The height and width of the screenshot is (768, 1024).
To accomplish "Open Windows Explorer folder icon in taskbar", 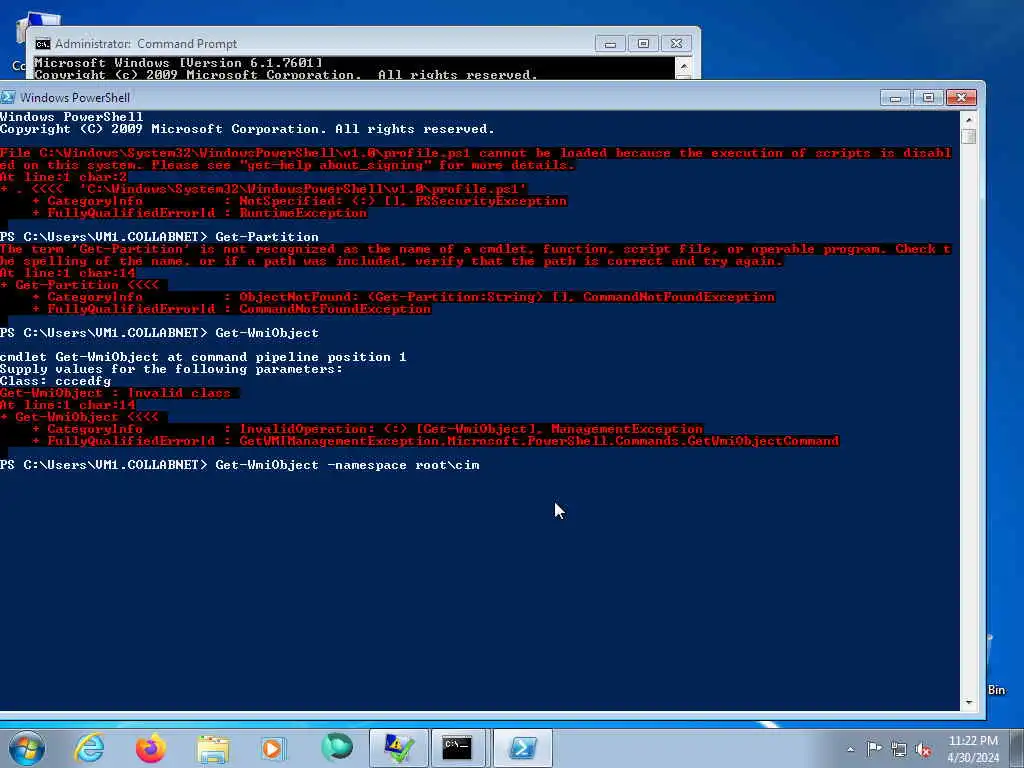I will tap(213, 748).
